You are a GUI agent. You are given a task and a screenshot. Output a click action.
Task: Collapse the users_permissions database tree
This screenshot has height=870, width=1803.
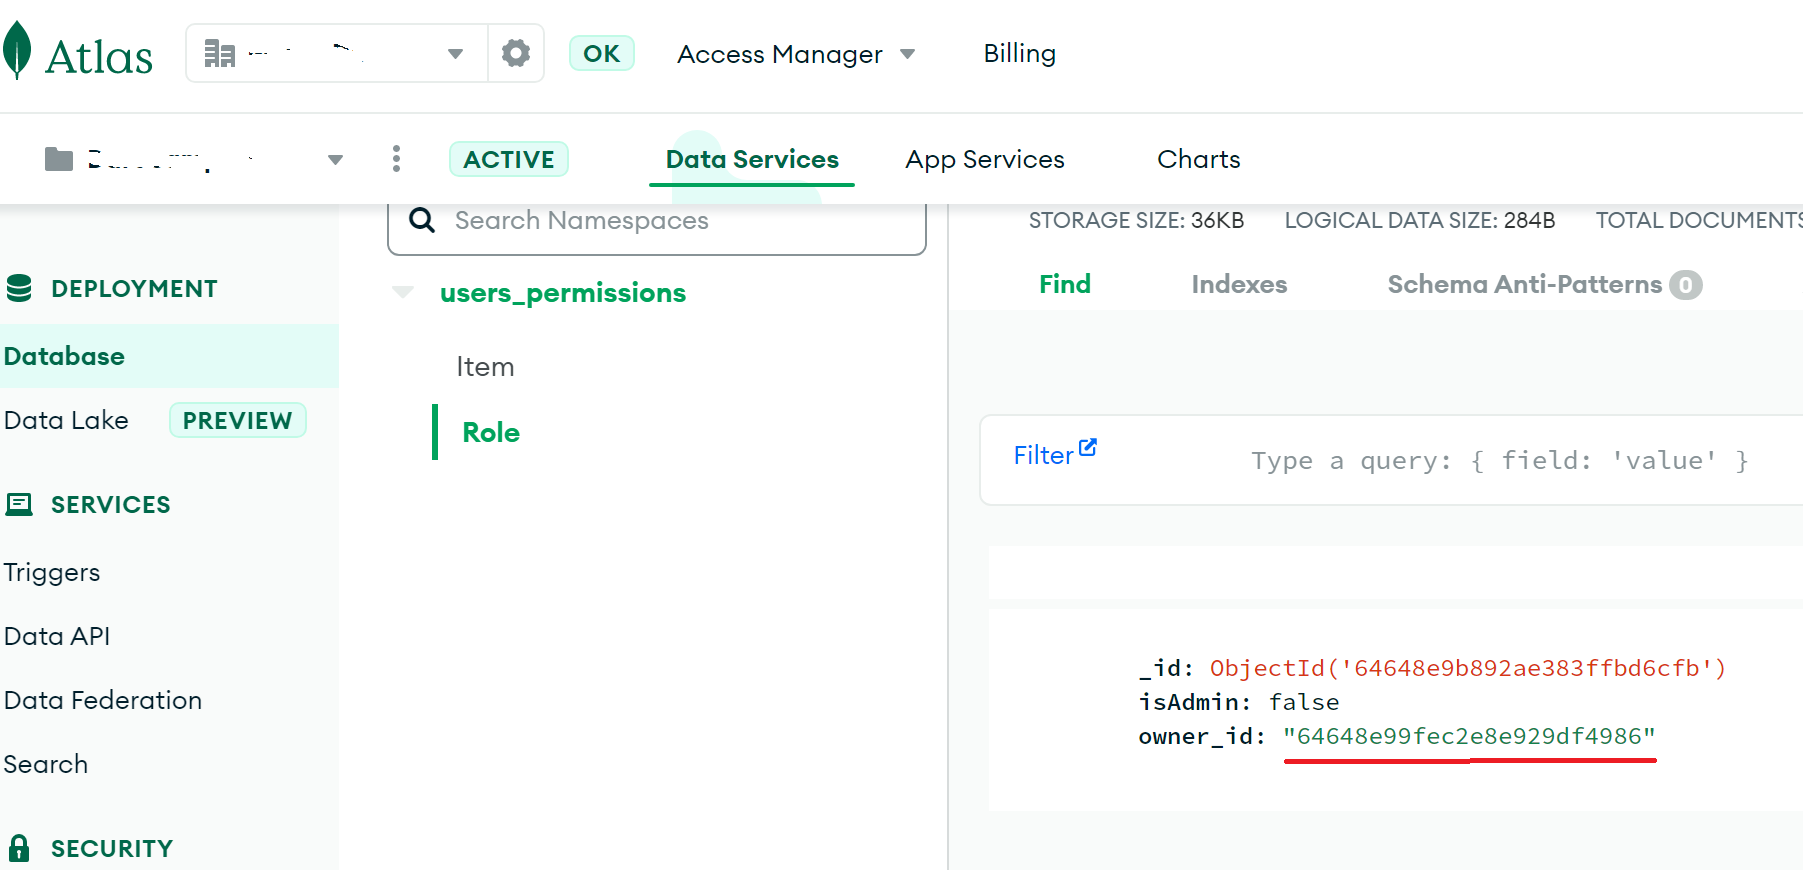click(403, 293)
